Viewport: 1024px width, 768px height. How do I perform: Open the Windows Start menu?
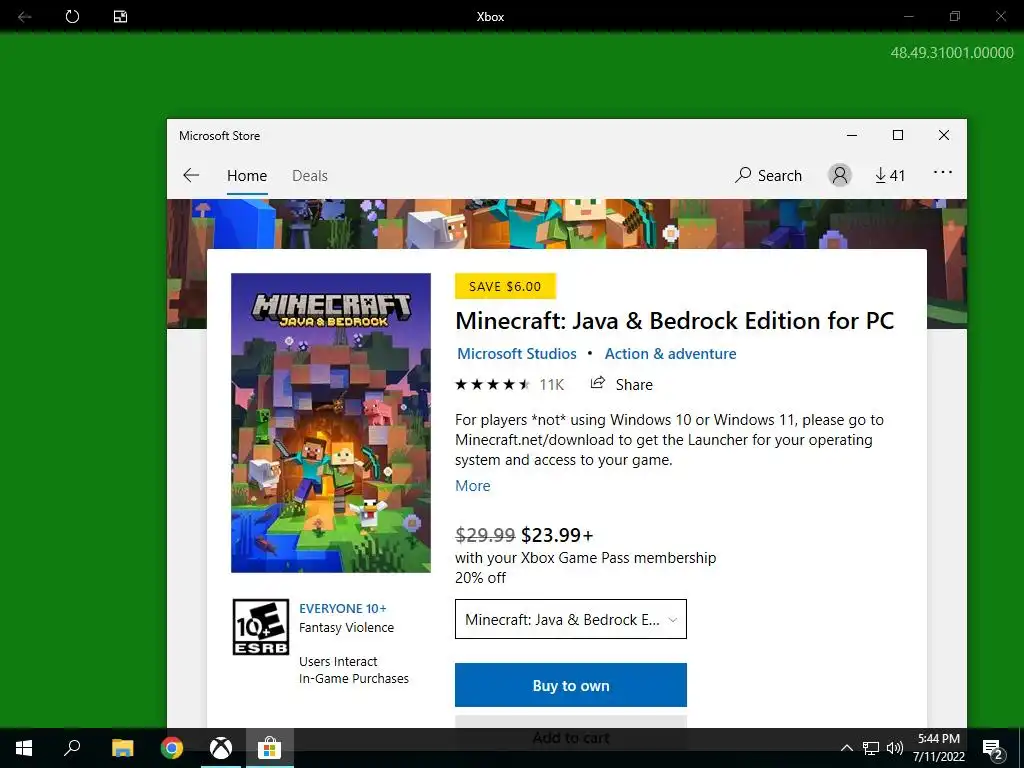[x=24, y=748]
